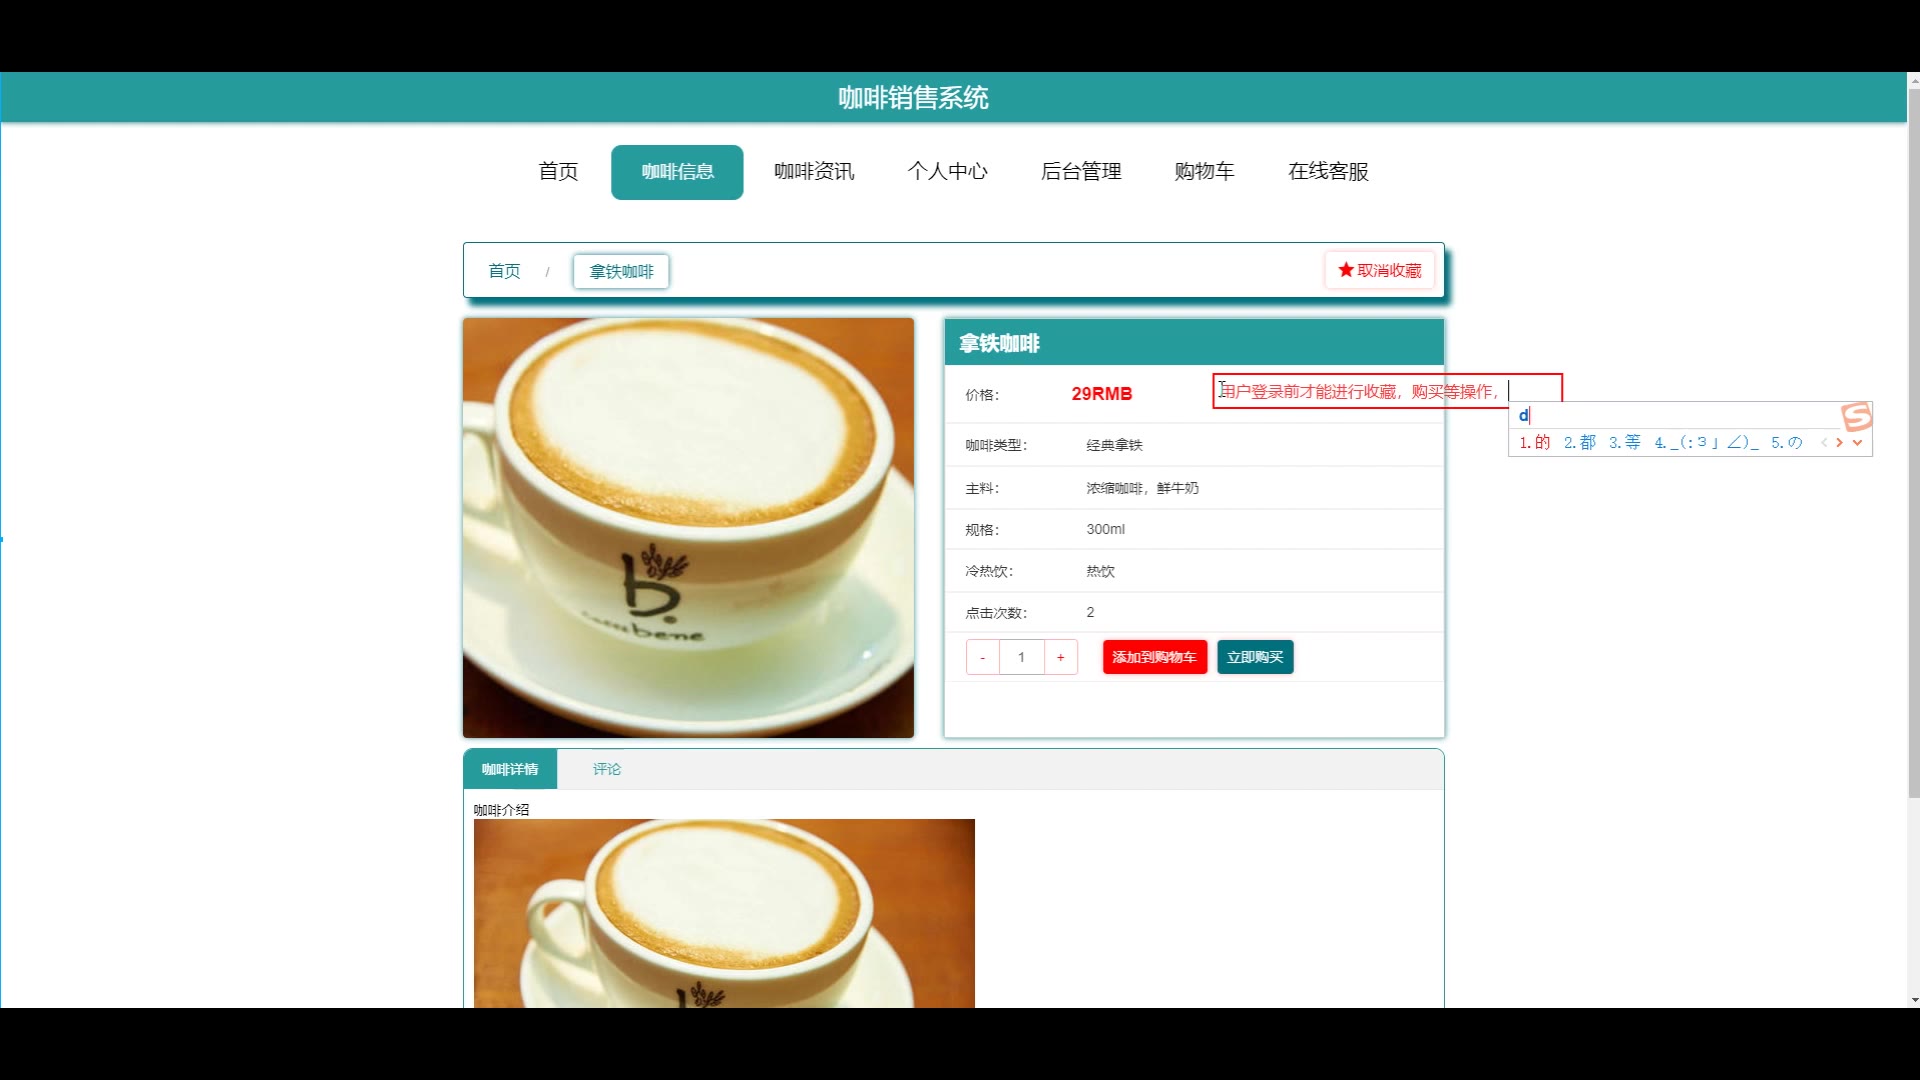The height and width of the screenshot is (1080, 1920).
Task: Click the 首页 breadcrumb link
Action: (504, 271)
